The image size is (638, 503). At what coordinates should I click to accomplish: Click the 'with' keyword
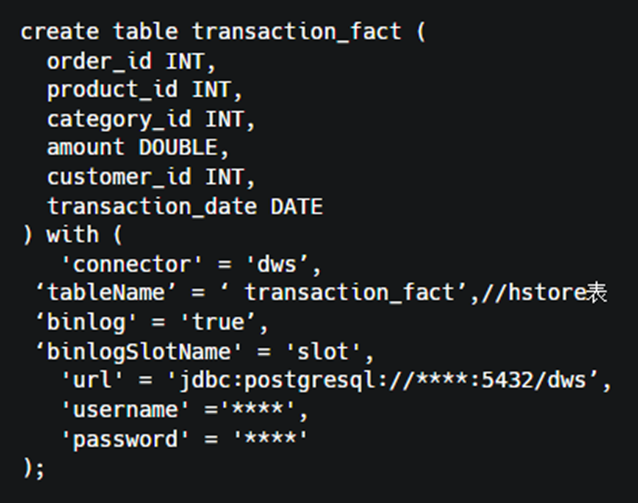coord(72,236)
